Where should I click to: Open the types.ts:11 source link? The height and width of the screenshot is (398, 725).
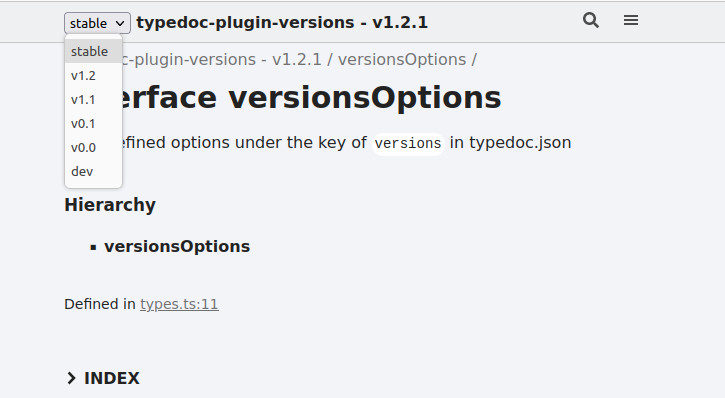point(179,304)
